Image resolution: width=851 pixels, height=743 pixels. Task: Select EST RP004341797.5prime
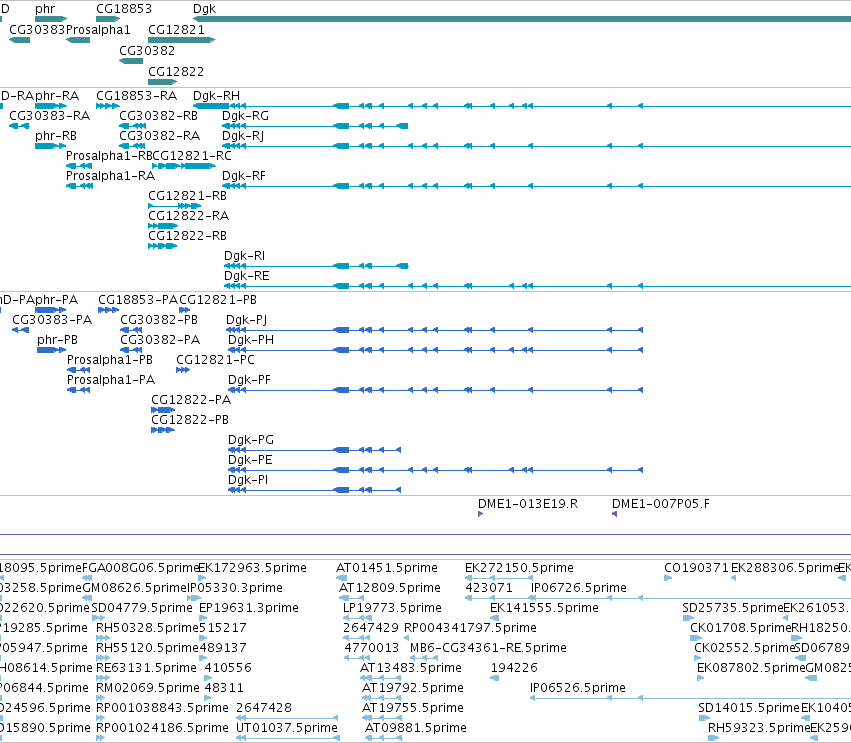[407, 638]
